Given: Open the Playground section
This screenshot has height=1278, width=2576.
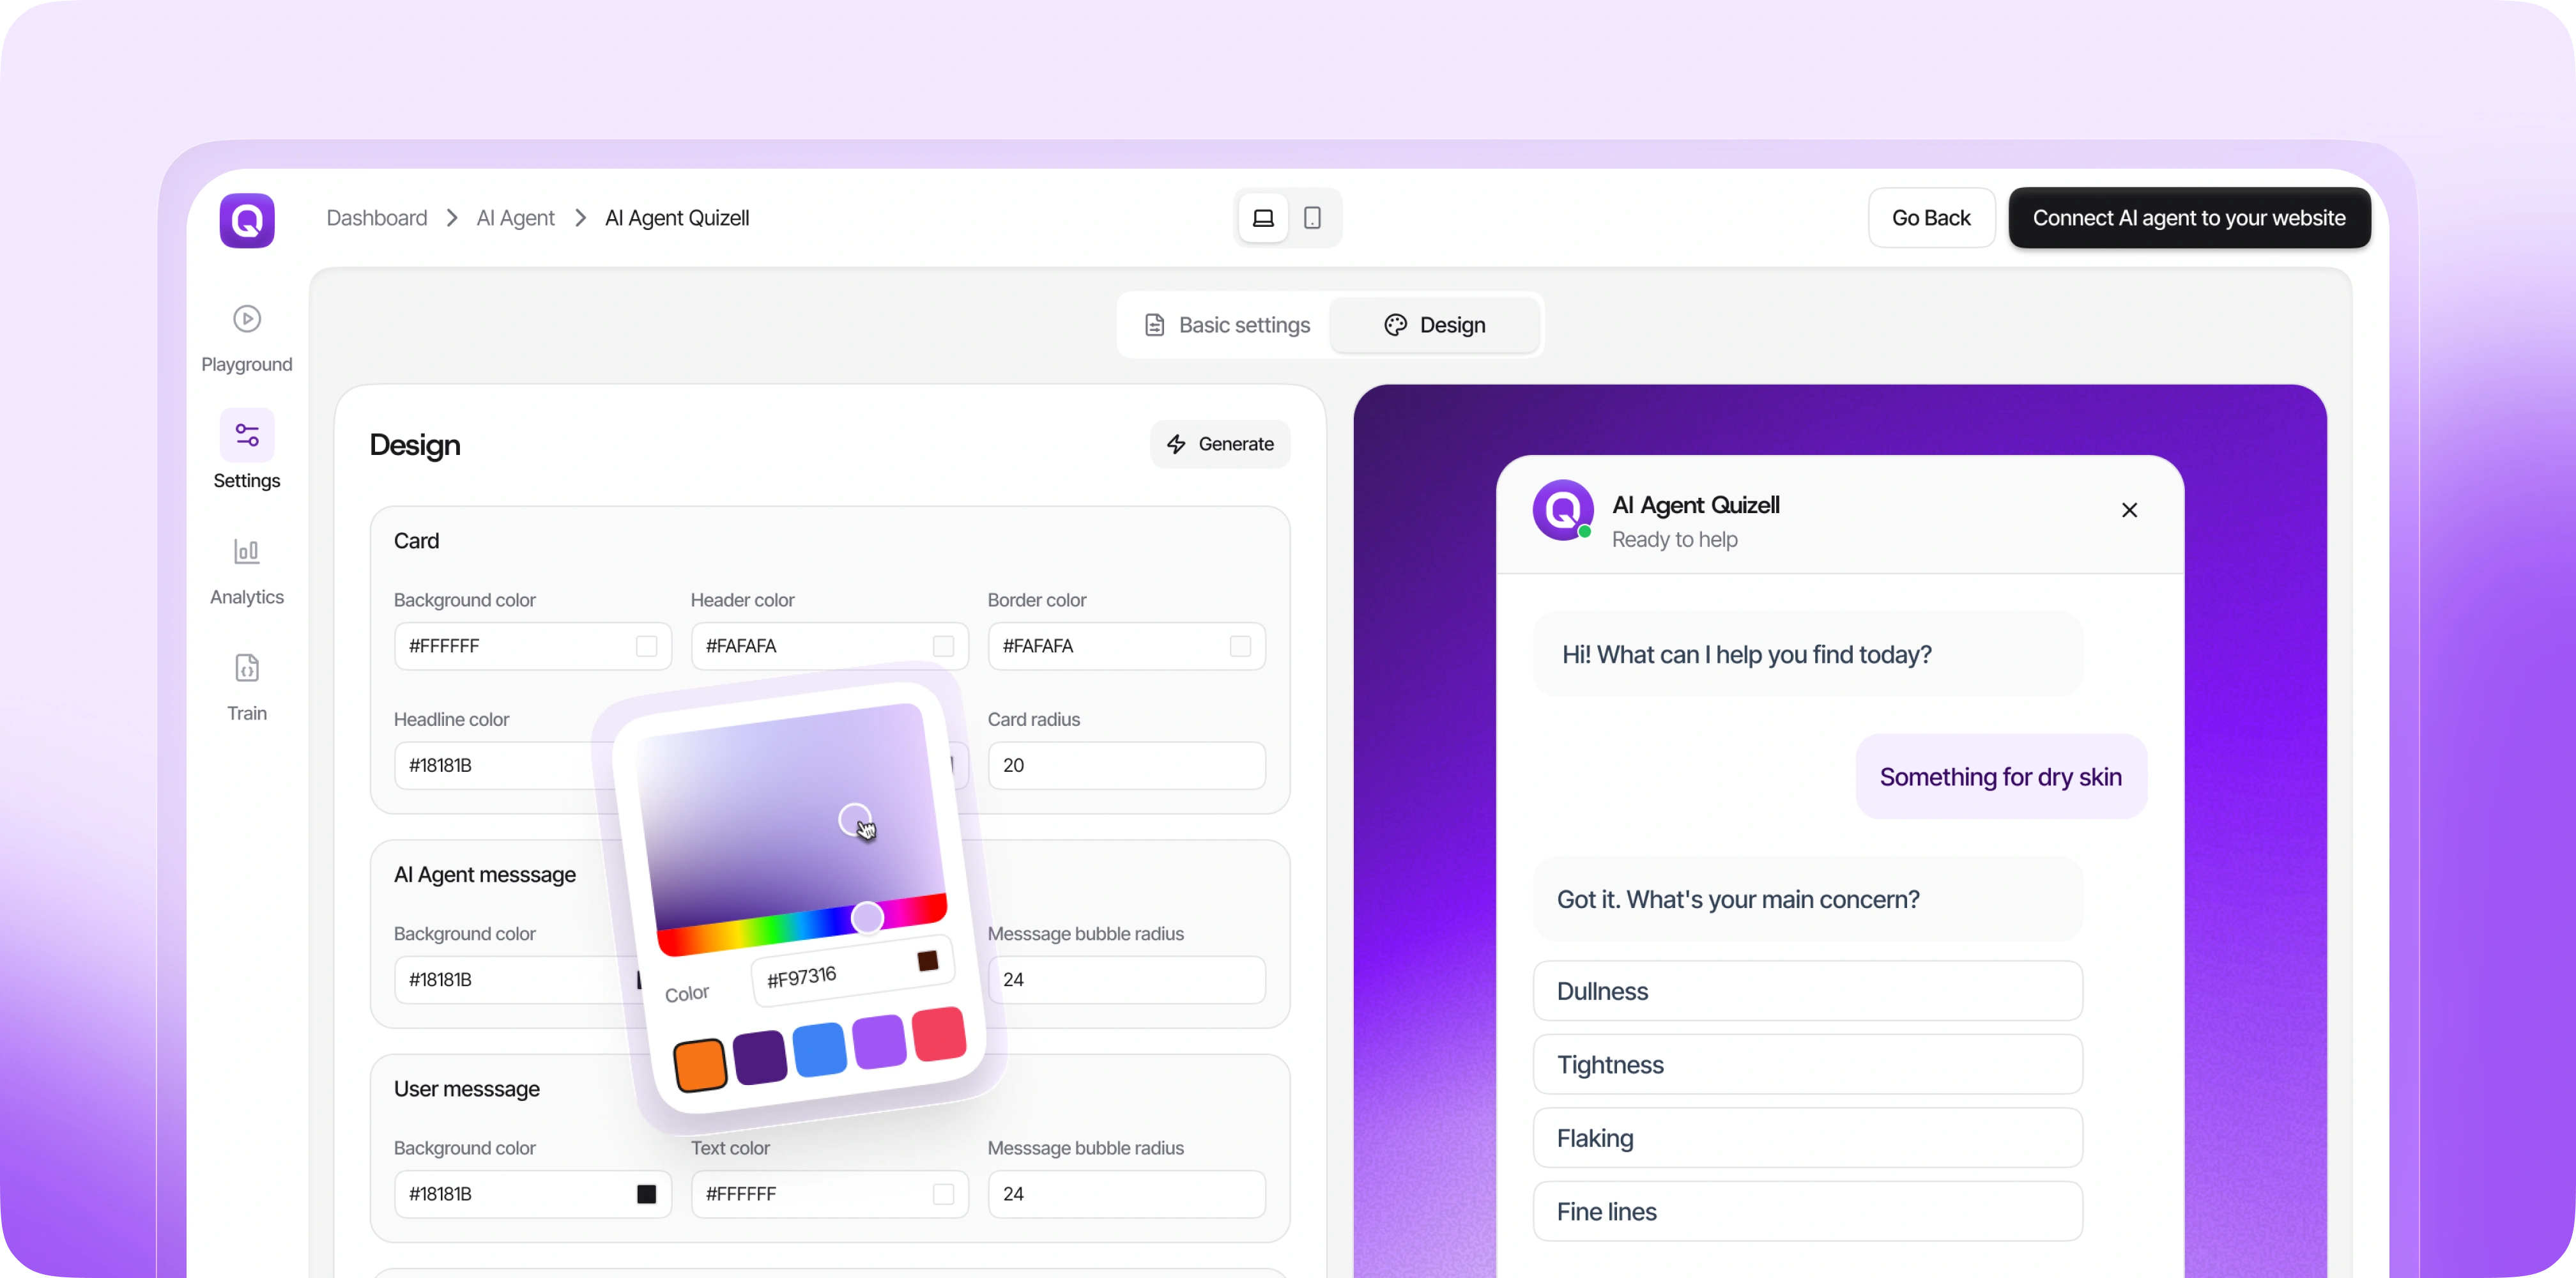Looking at the screenshot, I should 247,339.
